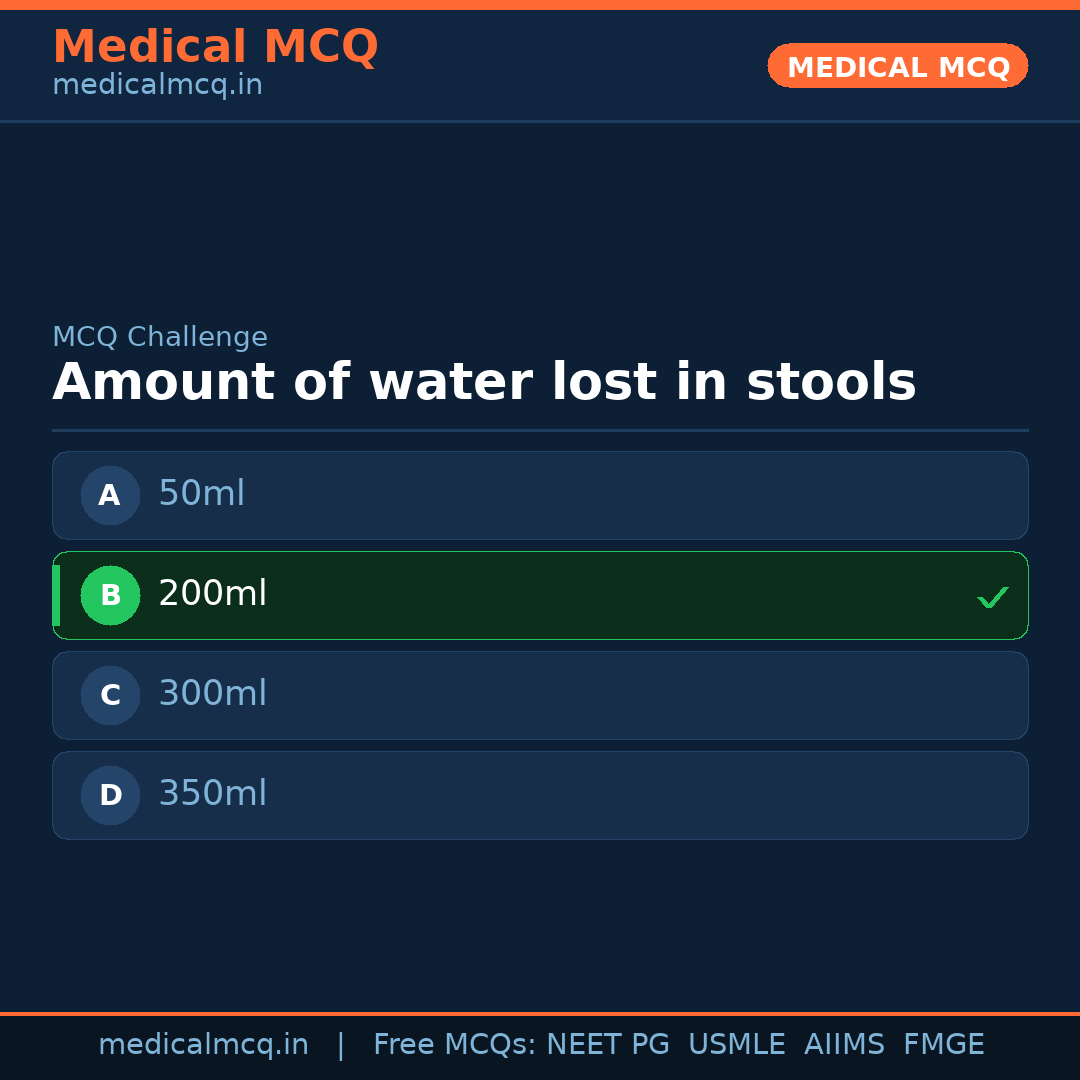The height and width of the screenshot is (1080, 1080).
Task: Click the green checkmark on option B
Action: (x=993, y=597)
